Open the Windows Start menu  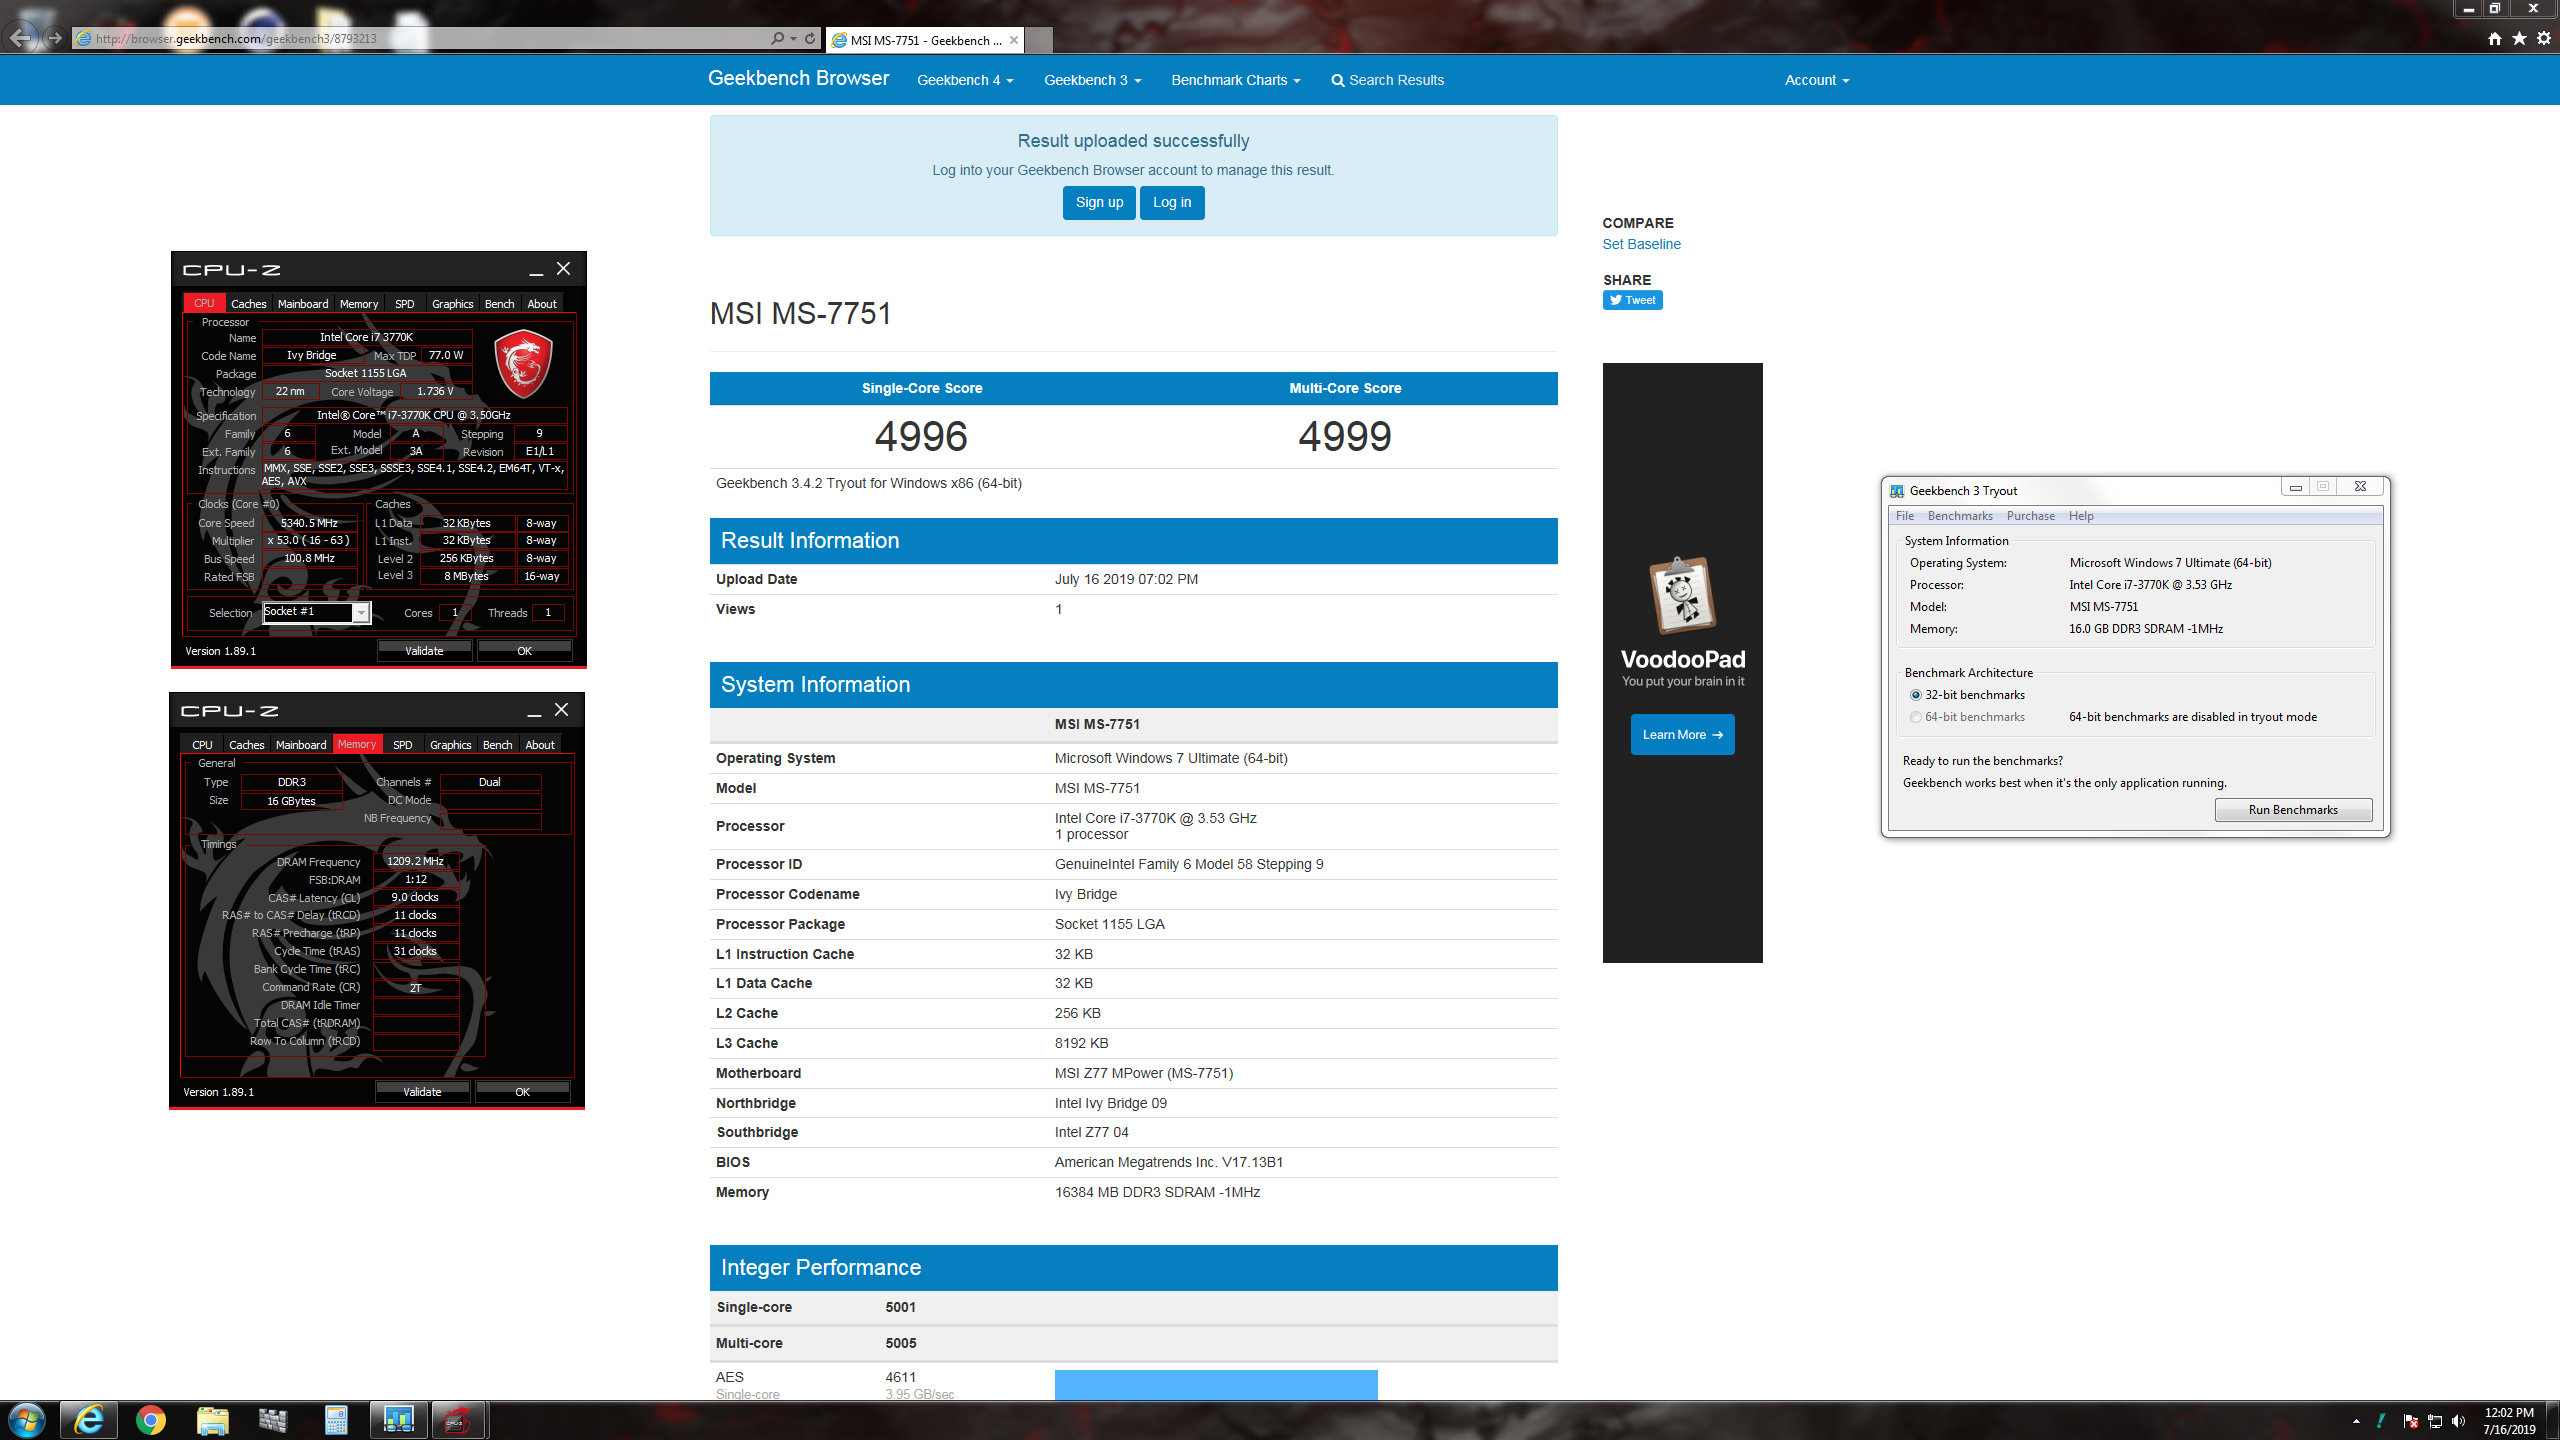[x=27, y=1420]
